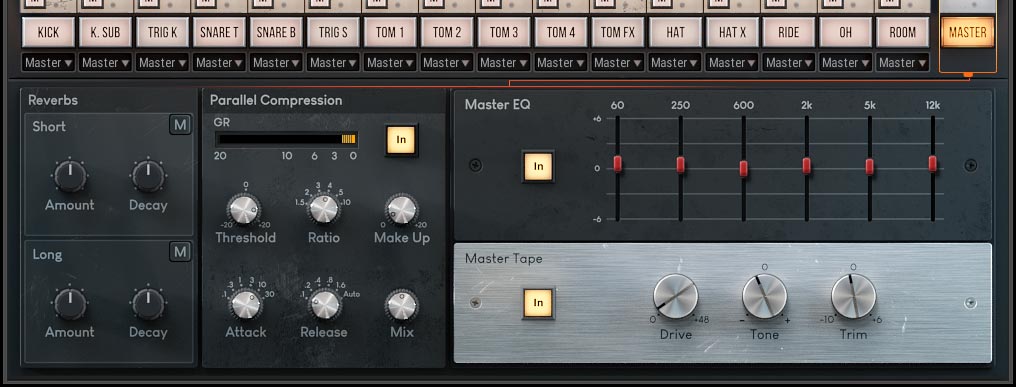Toggle Master EQ In button
Viewport: 1016px width, 387px height.
point(538,166)
